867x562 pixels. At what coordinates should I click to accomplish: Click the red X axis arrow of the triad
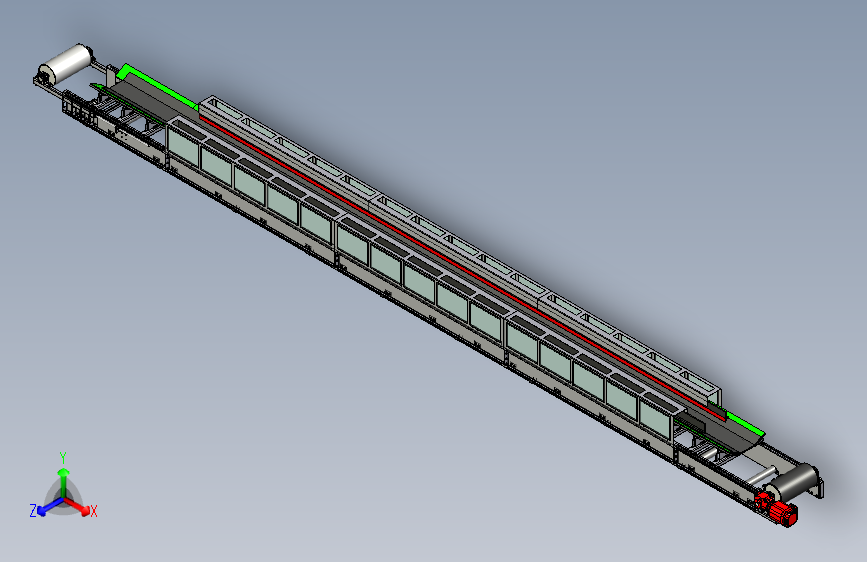[x=78, y=507]
